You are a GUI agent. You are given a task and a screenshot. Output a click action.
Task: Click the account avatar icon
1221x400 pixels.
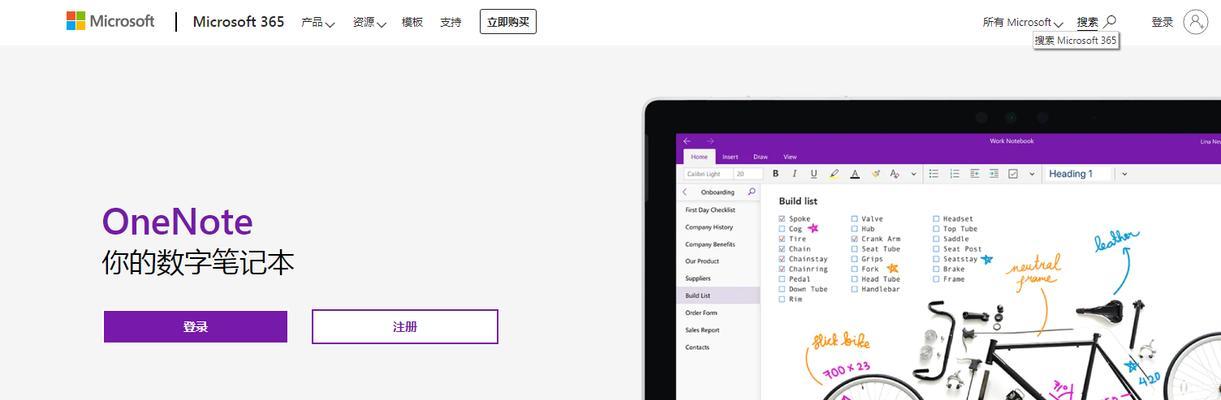click(x=1195, y=21)
